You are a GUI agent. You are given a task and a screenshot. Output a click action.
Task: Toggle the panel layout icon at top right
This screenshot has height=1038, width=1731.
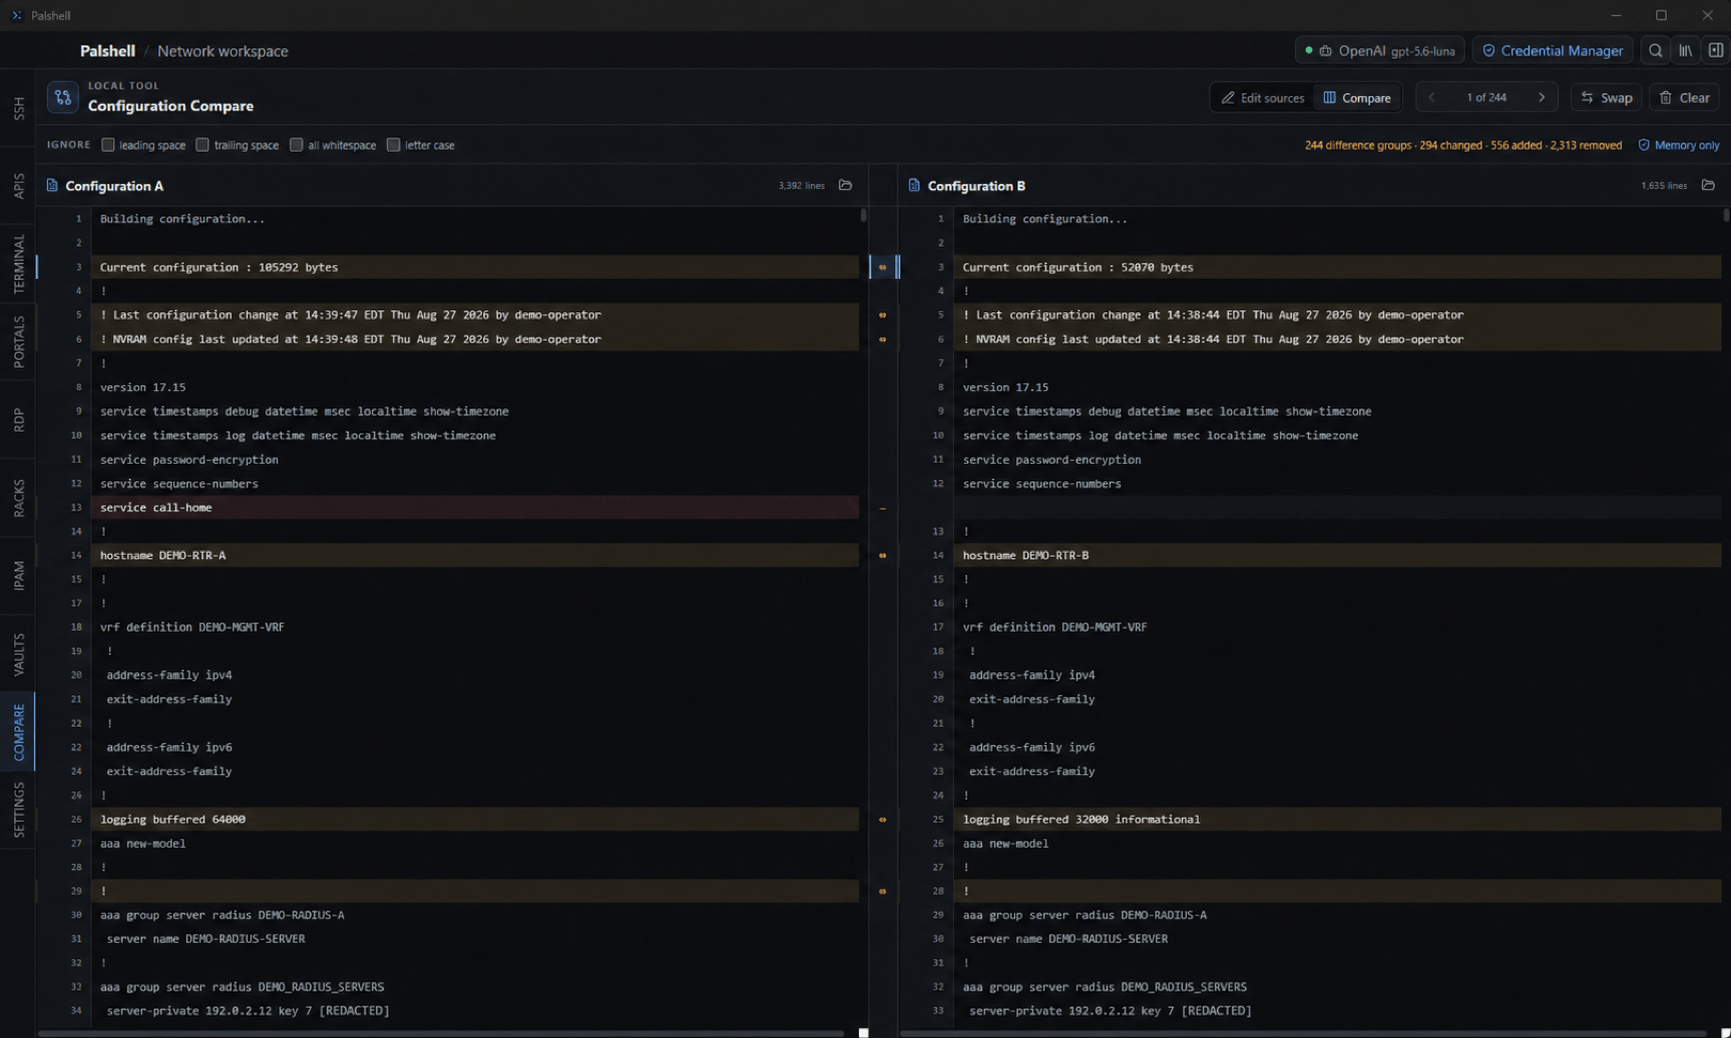(x=1715, y=51)
